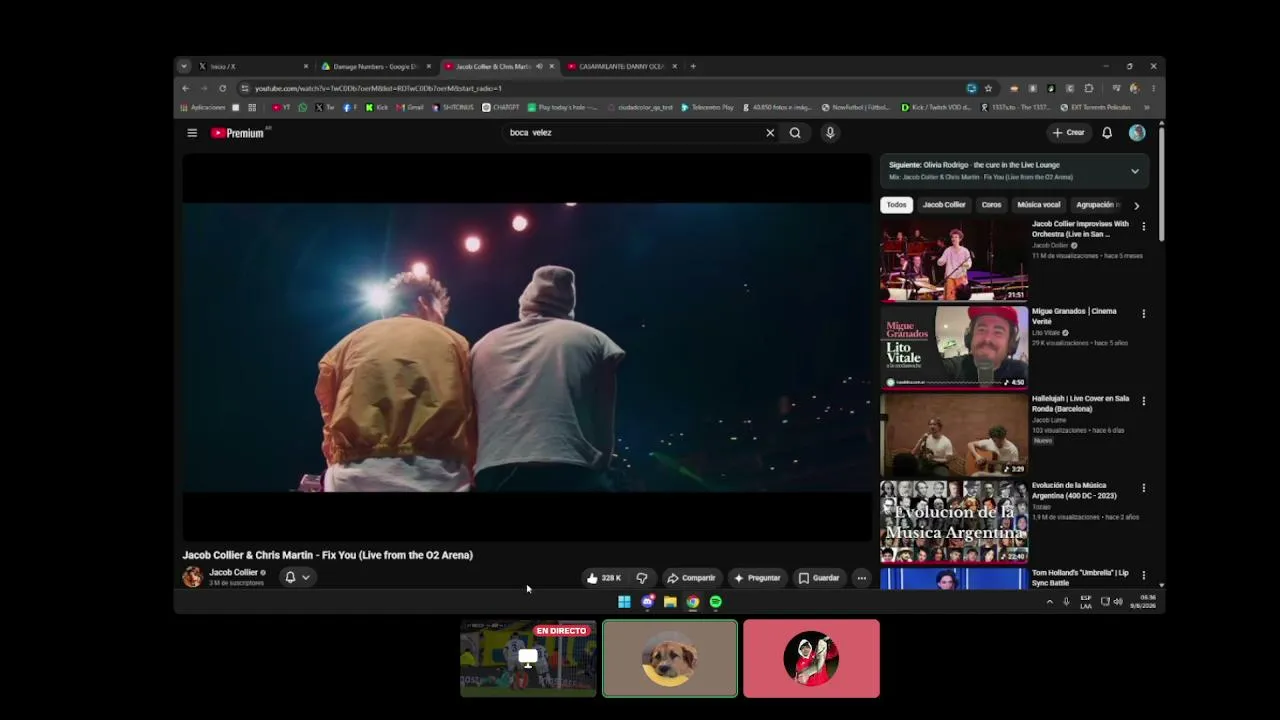Go back in the browser
This screenshot has width=1280, height=720.
point(185,88)
